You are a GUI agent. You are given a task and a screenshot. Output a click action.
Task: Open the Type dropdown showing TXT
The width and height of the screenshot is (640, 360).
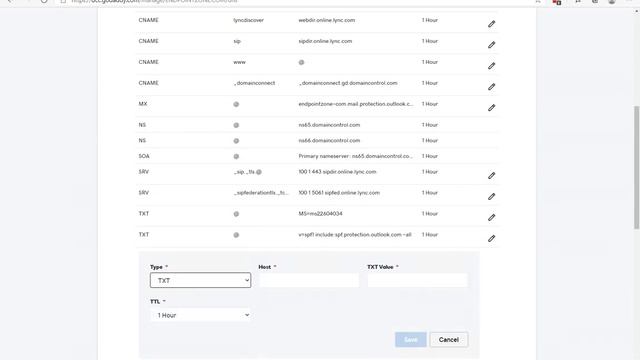click(x=200, y=280)
